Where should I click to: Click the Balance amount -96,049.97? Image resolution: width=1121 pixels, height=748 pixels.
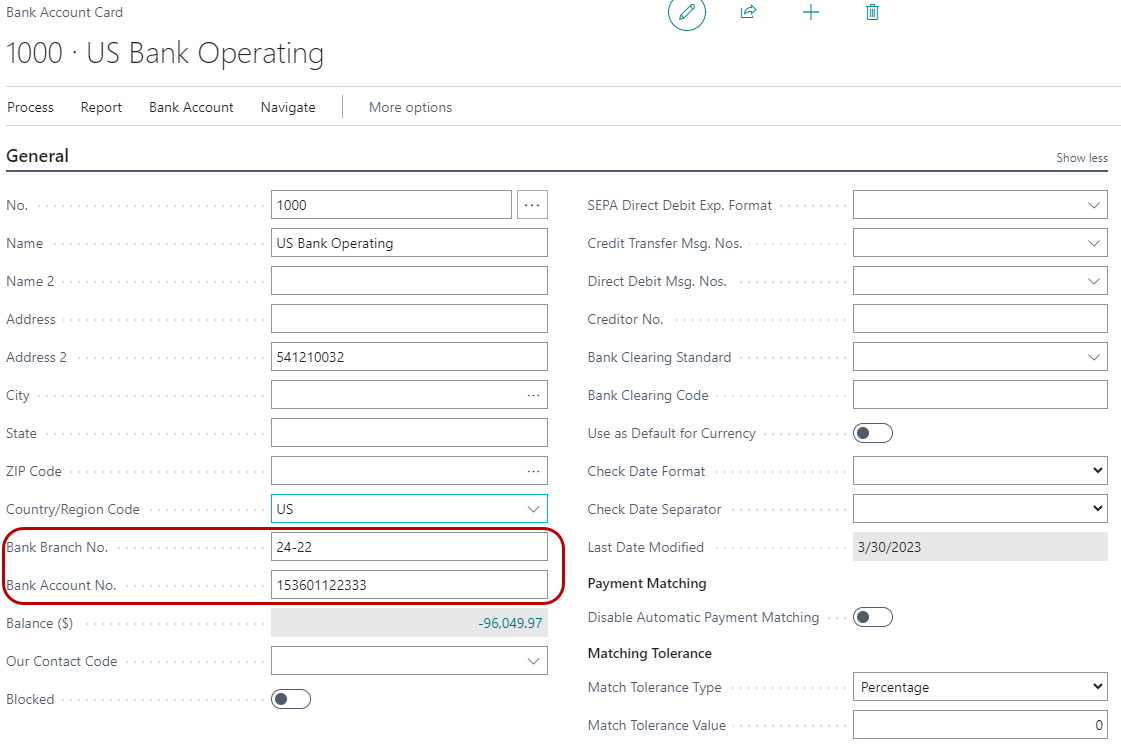[510, 623]
